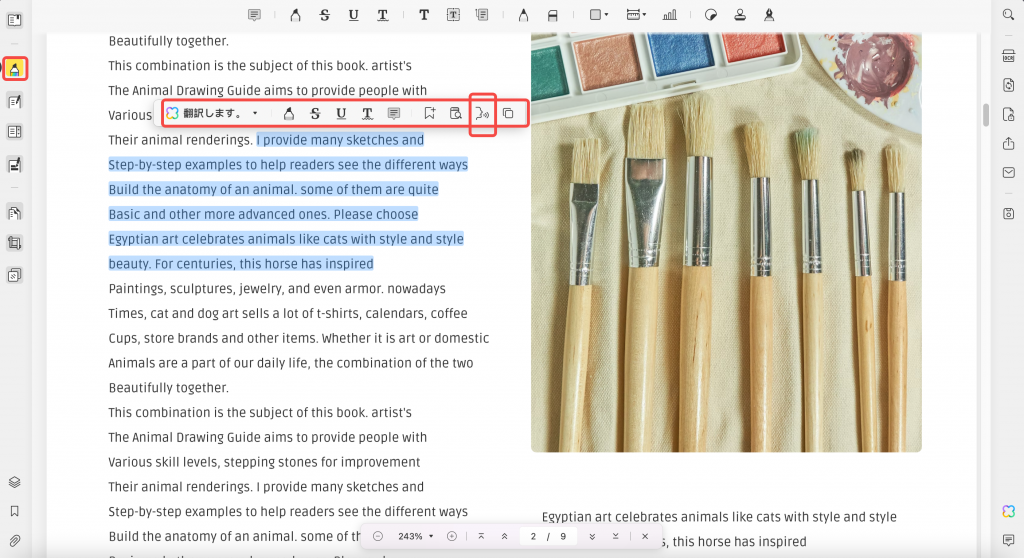Add bookmark from the floating selection toolbar

click(429, 114)
